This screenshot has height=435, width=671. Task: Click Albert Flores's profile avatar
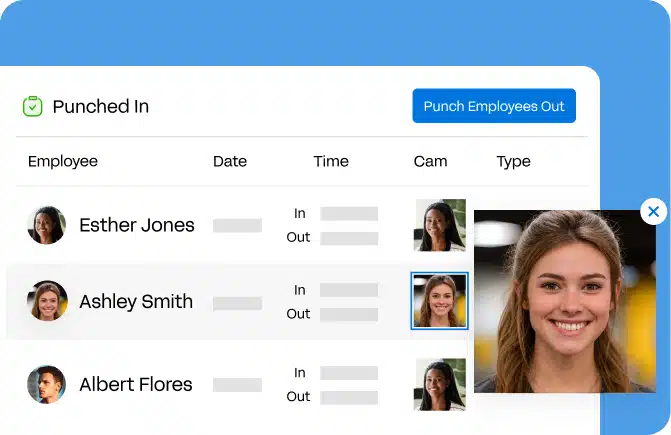(46, 384)
